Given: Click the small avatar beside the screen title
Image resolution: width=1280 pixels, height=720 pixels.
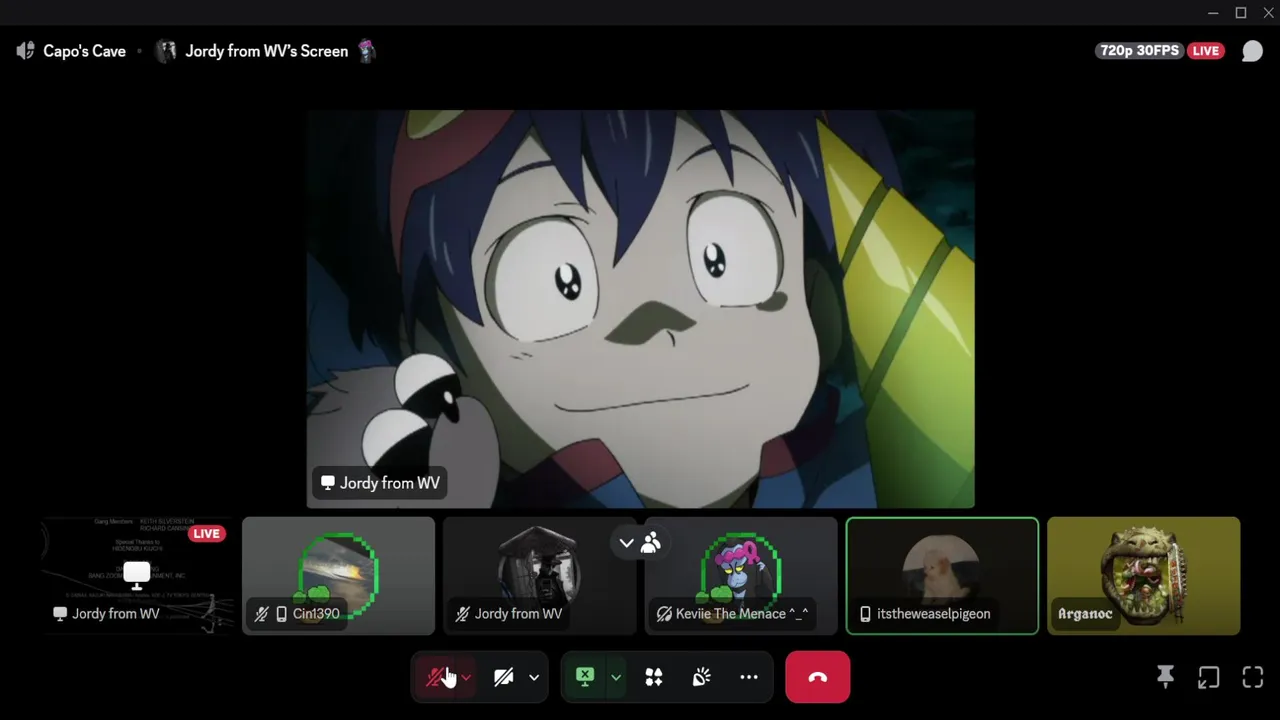Looking at the screenshot, I should point(166,51).
